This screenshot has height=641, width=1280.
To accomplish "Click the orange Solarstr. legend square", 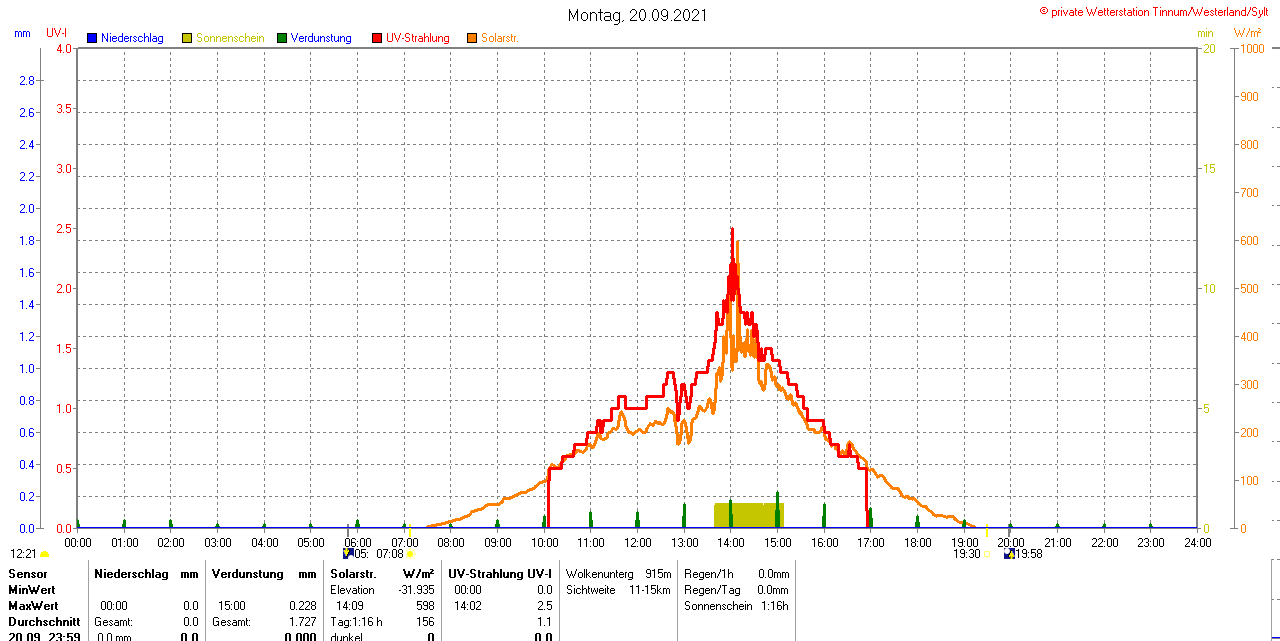I will click(472, 38).
